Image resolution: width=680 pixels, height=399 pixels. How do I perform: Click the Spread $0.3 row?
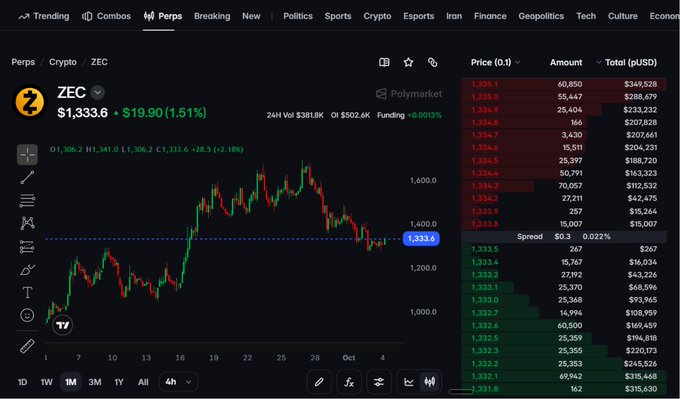coord(564,236)
